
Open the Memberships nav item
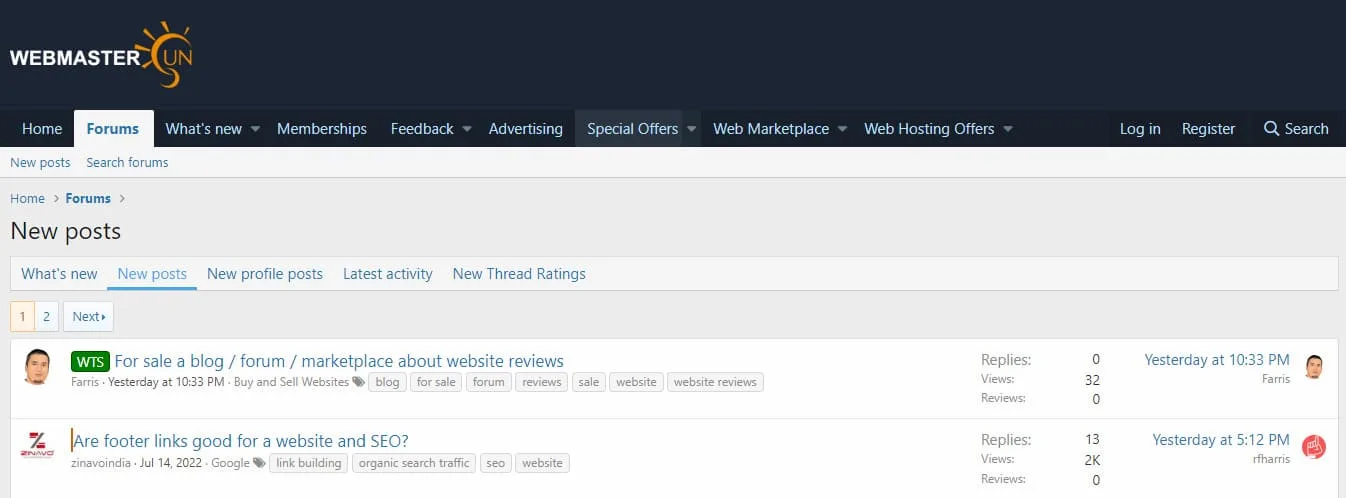click(x=322, y=129)
